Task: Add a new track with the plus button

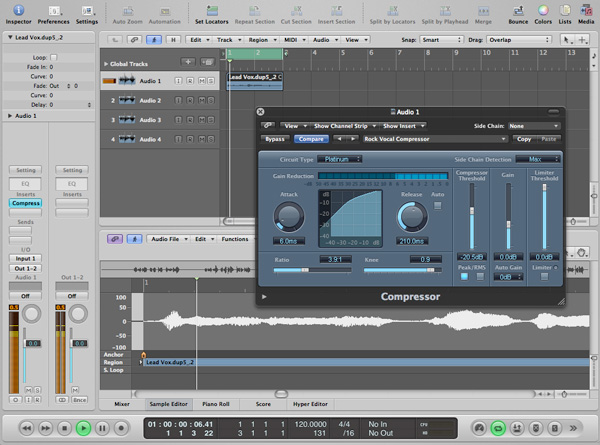Action: pyautogui.click(x=188, y=62)
